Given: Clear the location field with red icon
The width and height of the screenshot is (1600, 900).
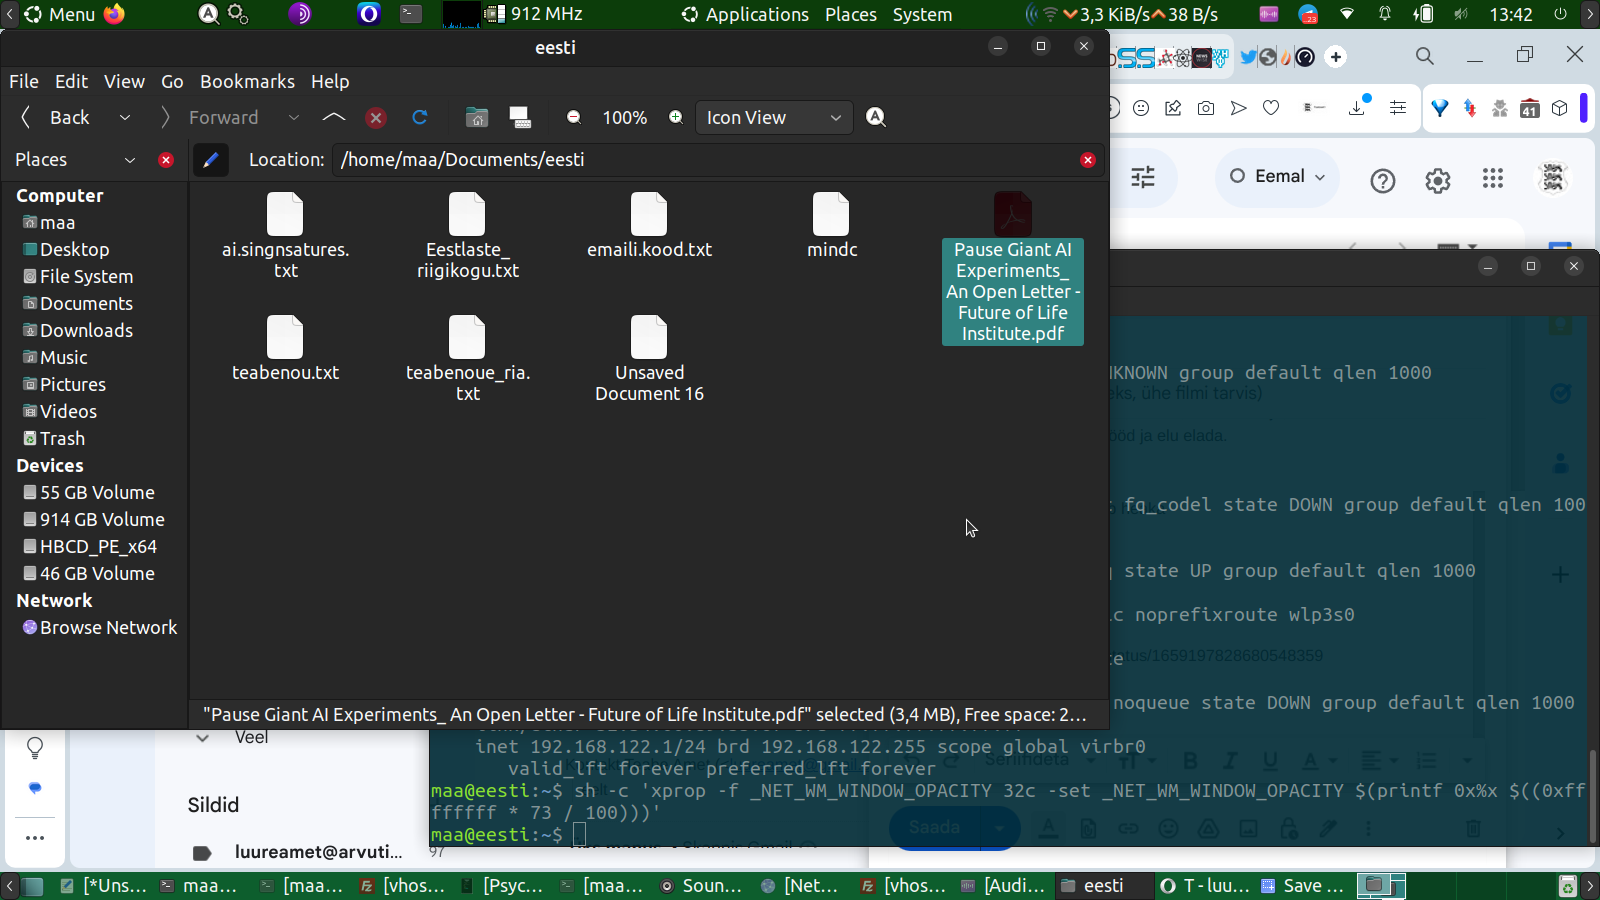Looking at the screenshot, I should pos(1088,160).
